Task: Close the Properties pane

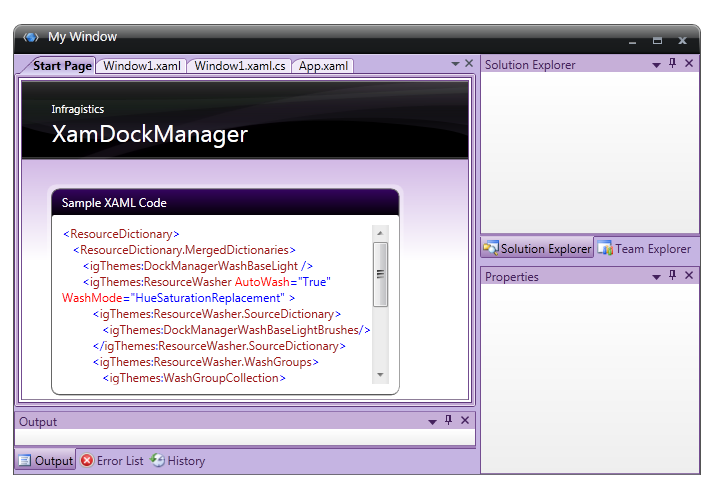Action: 689,275
